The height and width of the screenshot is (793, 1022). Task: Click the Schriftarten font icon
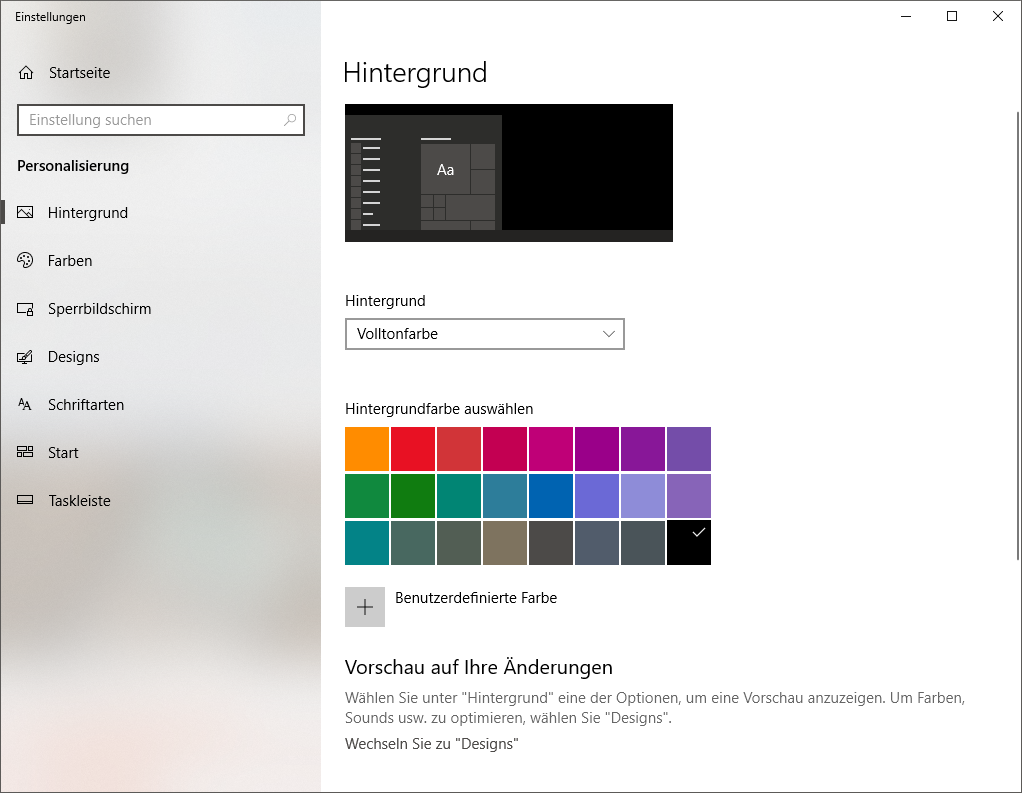(x=25, y=405)
